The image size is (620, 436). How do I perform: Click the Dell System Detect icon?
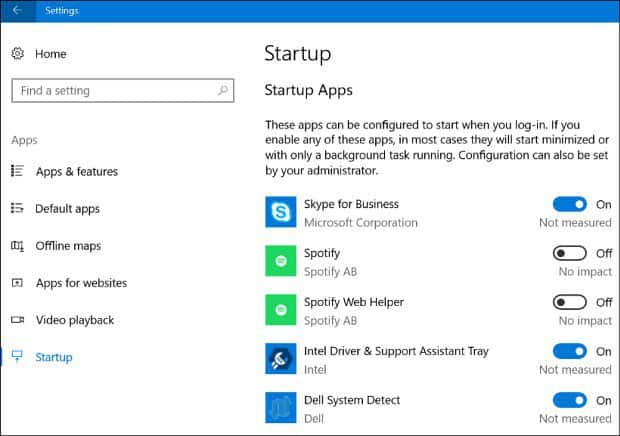coord(281,408)
